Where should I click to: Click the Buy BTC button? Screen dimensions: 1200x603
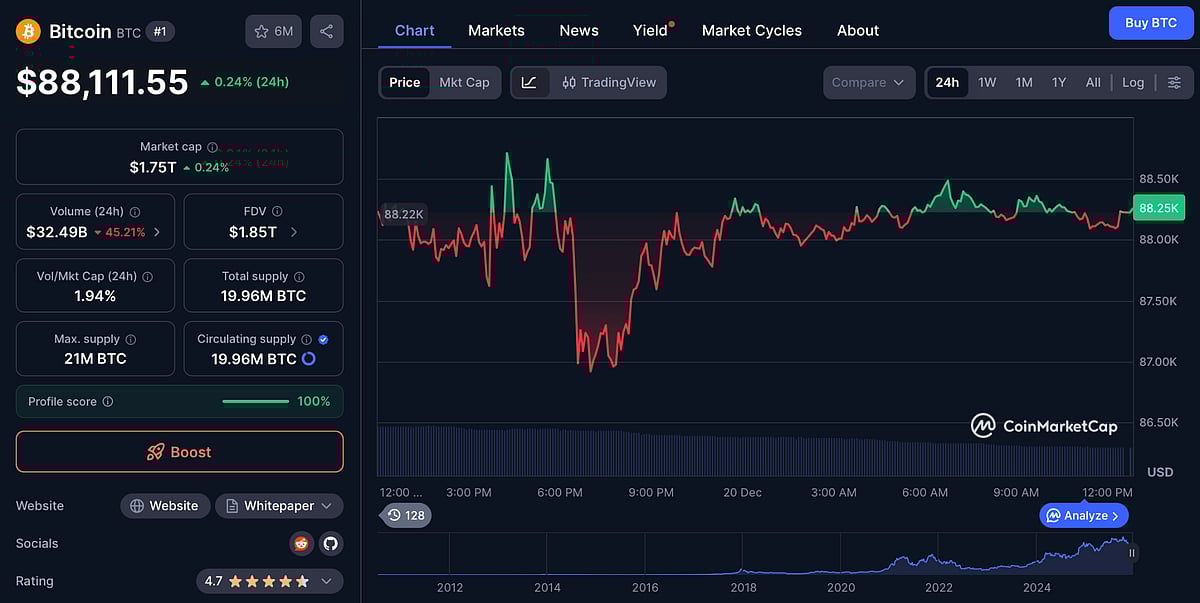point(1151,22)
